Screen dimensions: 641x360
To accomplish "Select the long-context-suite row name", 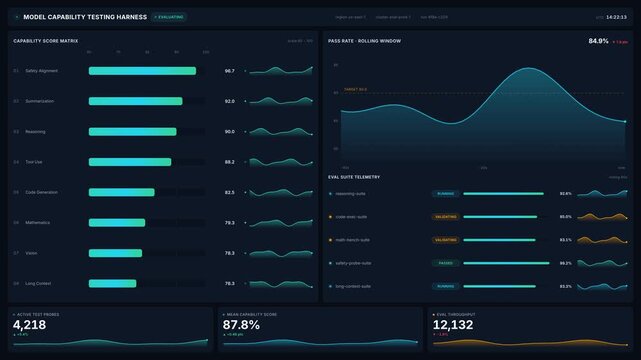I will pyautogui.click(x=353, y=286).
